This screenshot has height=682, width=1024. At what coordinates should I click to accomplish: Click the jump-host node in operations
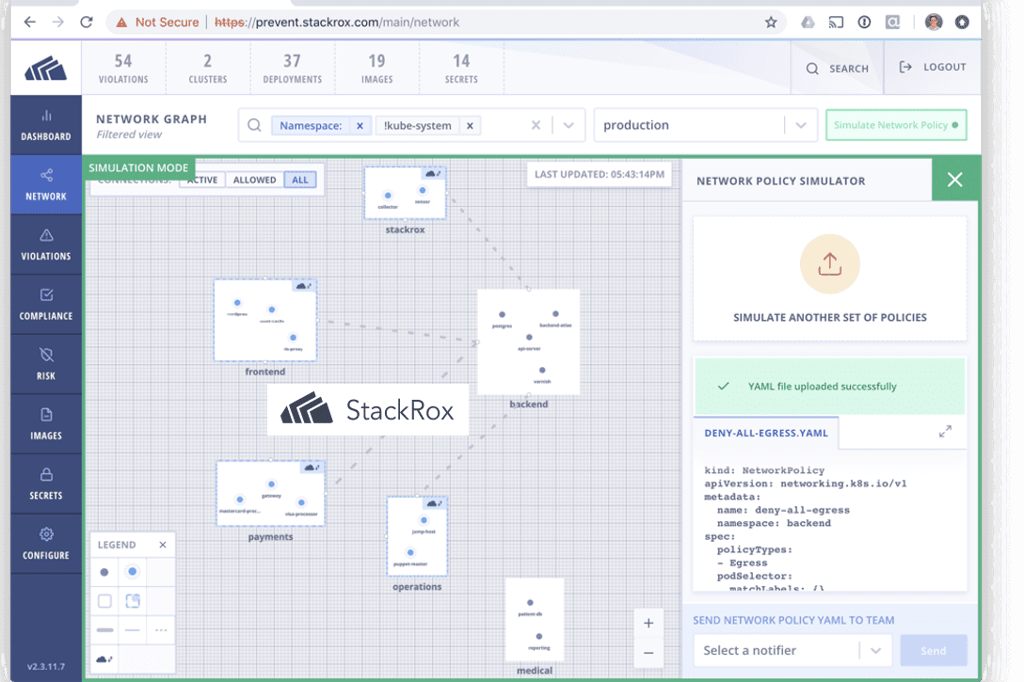[x=424, y=521]
